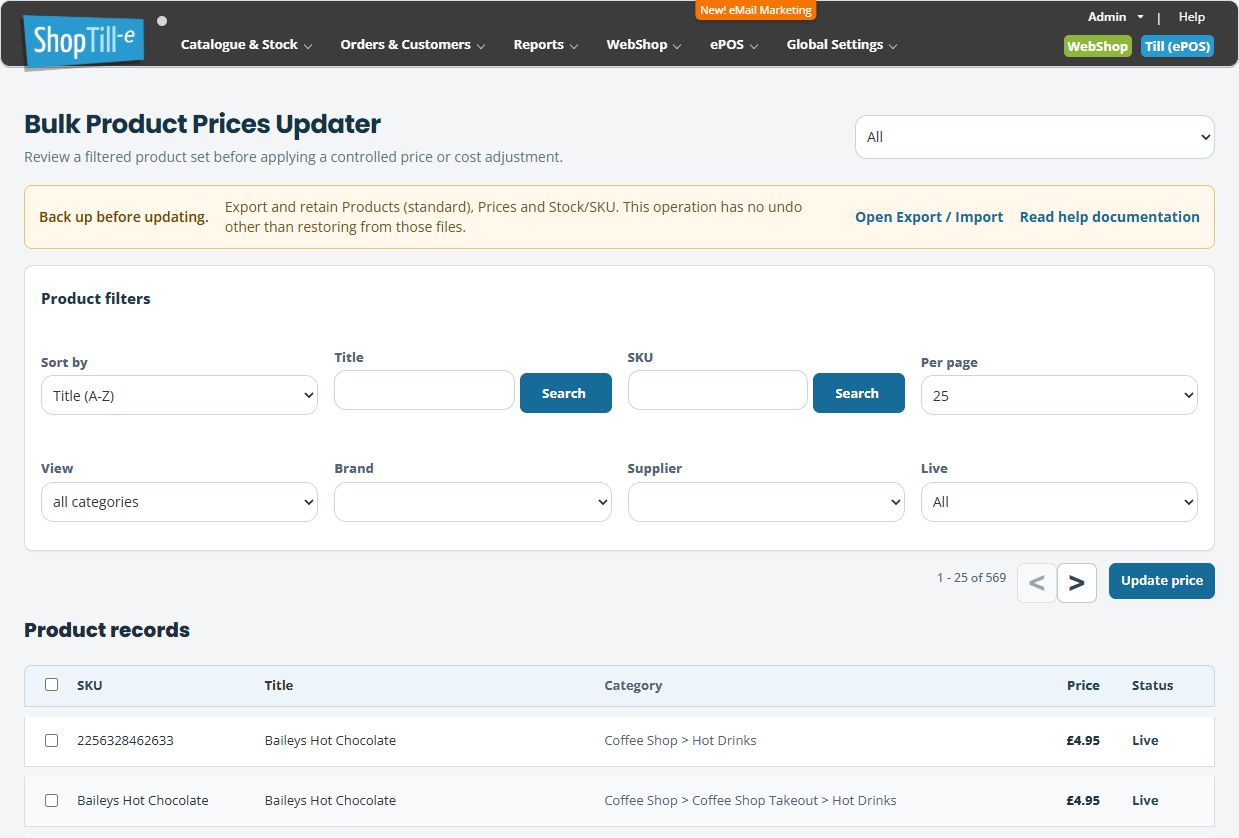Open the Brand filter dropdown

(472, 502)
